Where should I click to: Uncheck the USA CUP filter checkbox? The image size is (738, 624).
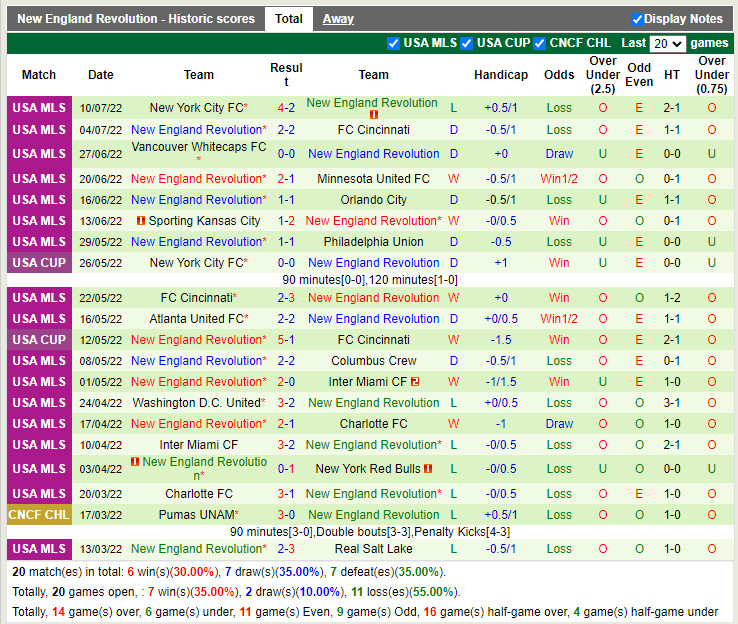click(467, 43)
